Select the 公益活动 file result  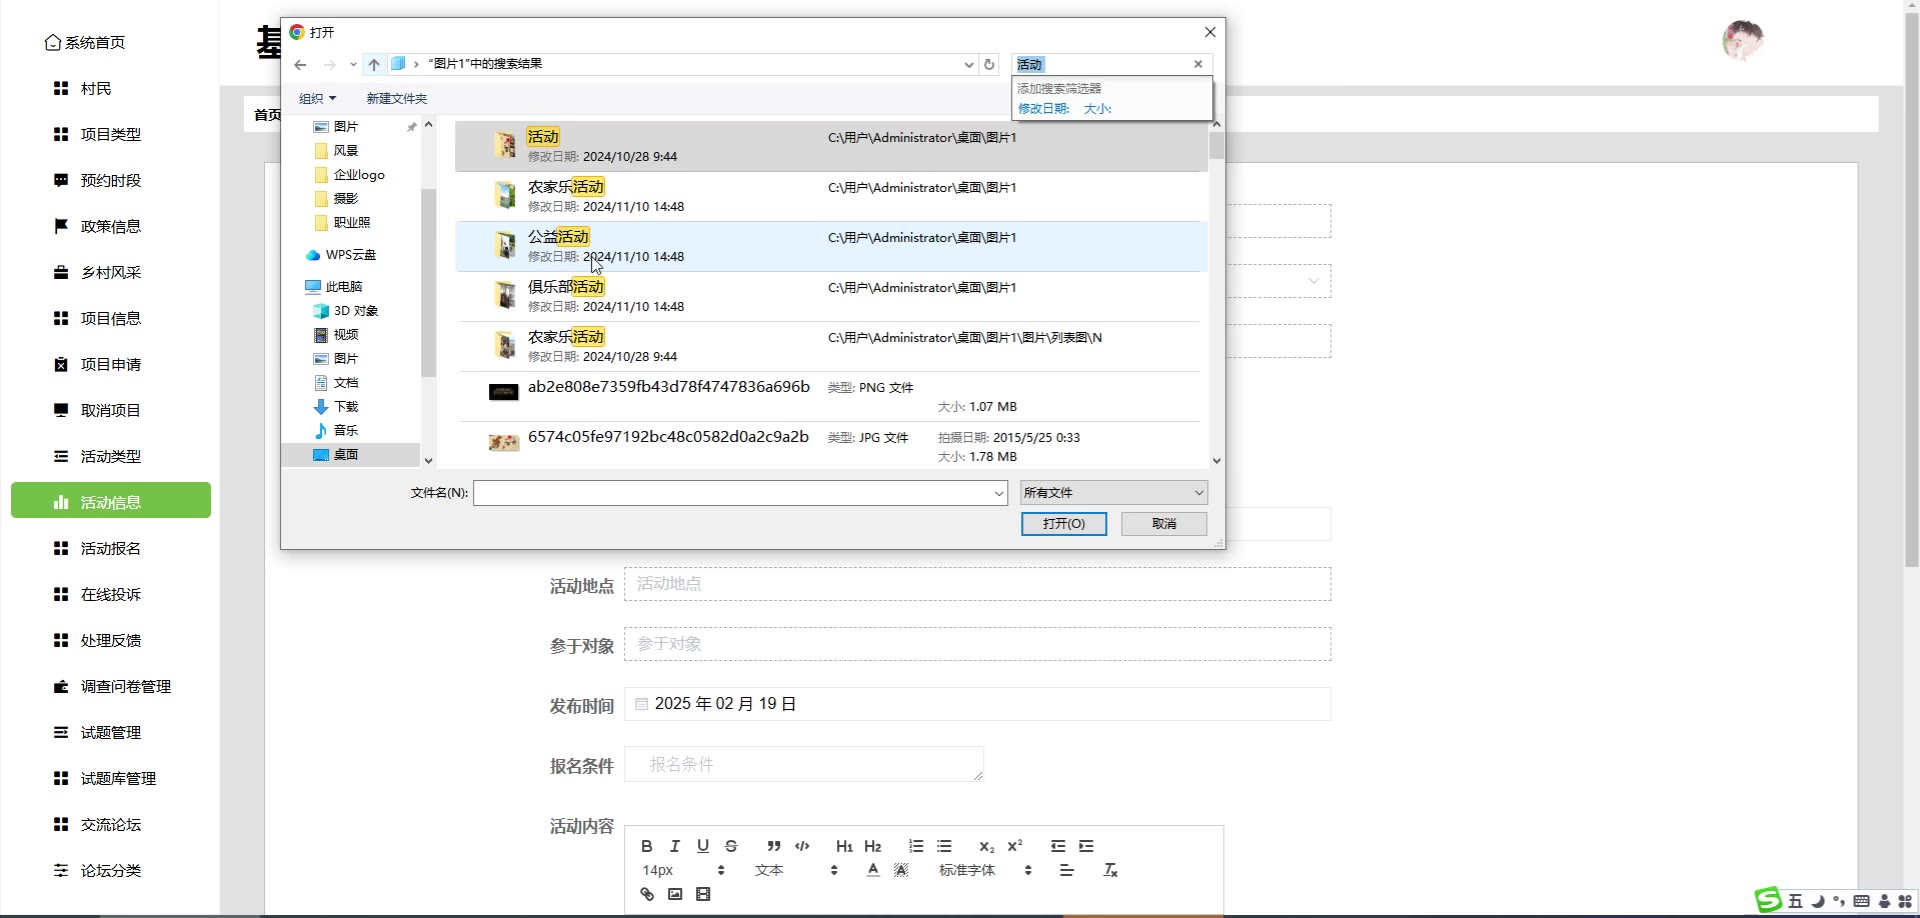coord(831,246)
